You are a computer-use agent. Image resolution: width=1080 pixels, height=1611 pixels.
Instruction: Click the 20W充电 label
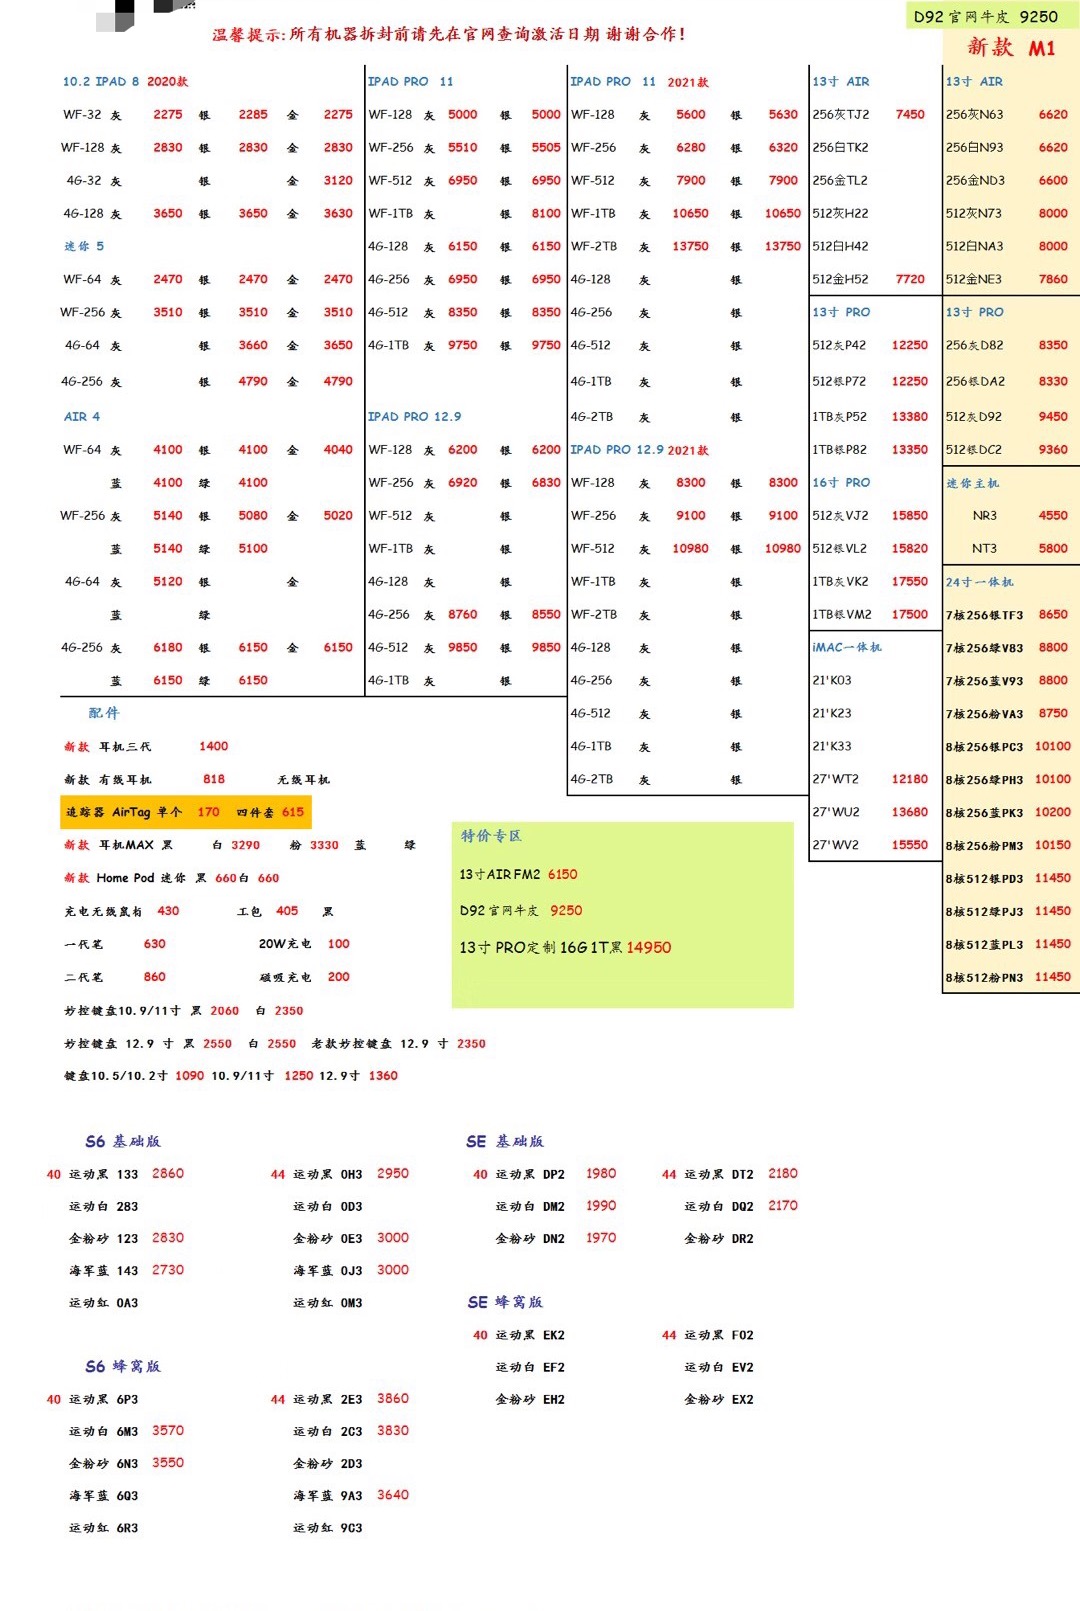pos(285,944)
